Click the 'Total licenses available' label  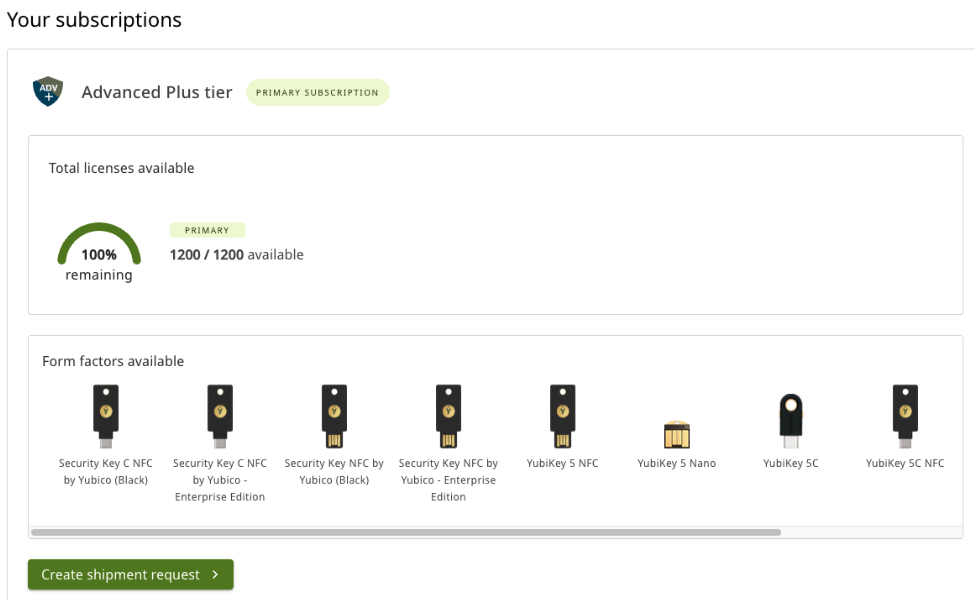[x=122, y=168]
